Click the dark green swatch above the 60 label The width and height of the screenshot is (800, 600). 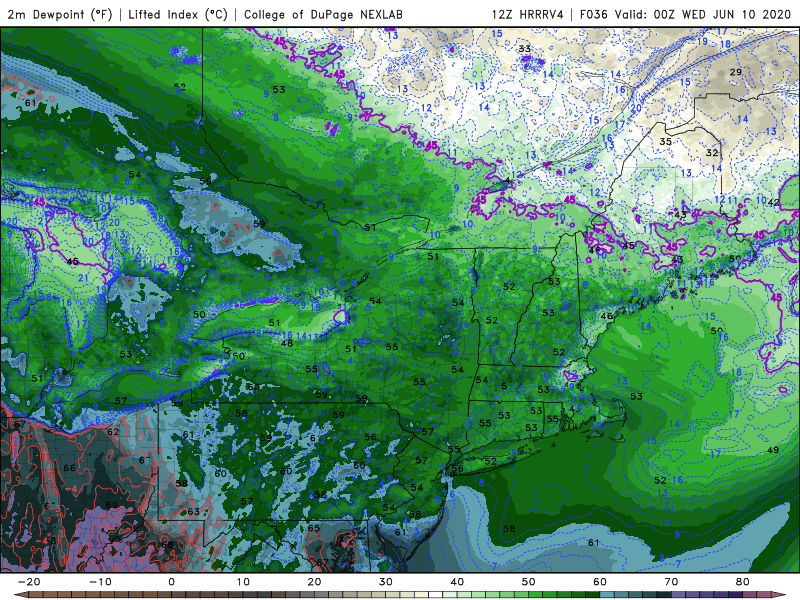click(593, 595)
